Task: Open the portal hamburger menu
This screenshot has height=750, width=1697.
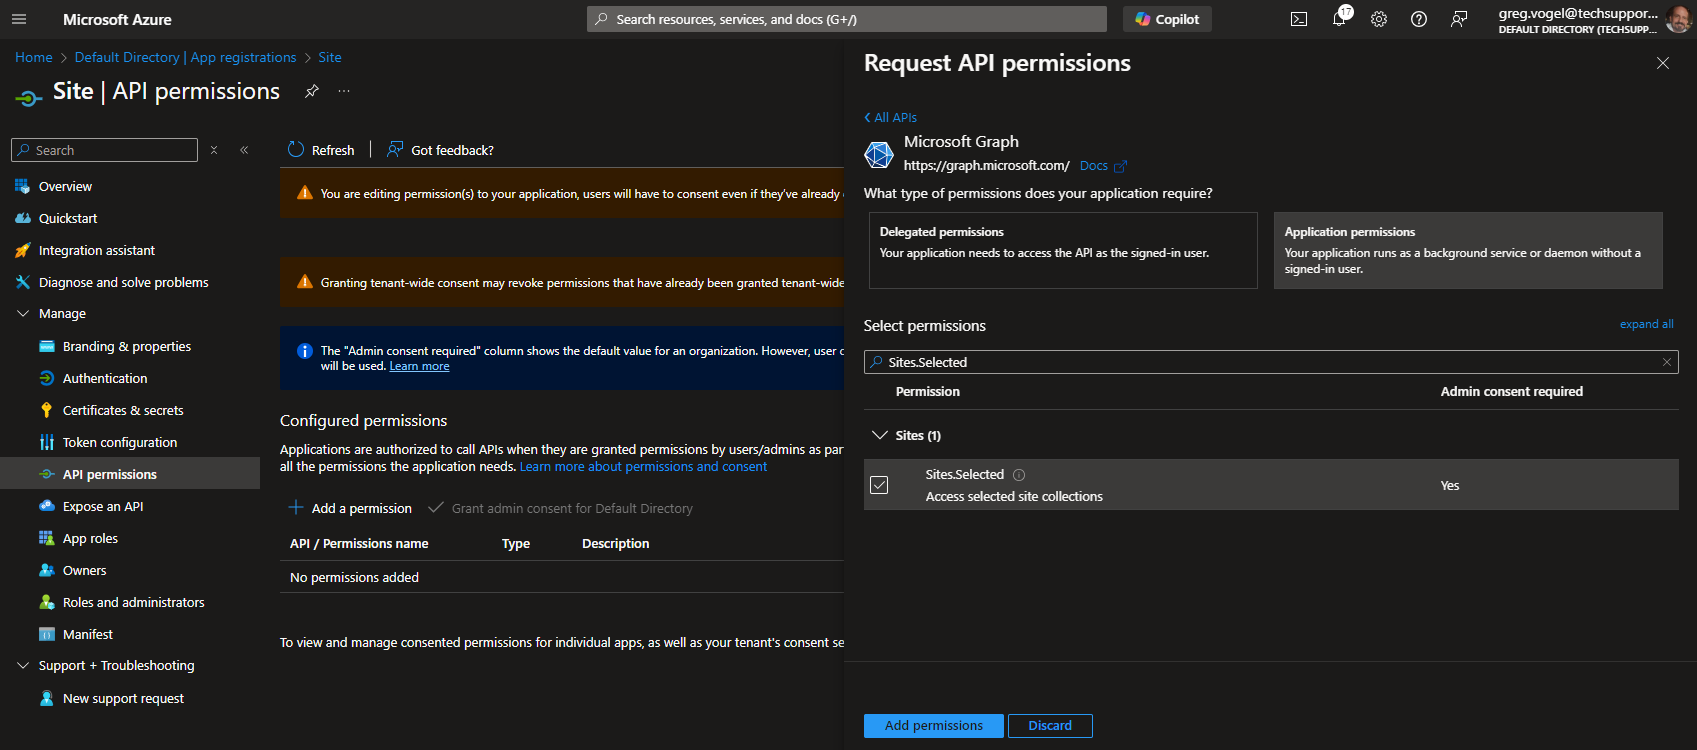Action: pyautogui.click(x=19, y=19)
